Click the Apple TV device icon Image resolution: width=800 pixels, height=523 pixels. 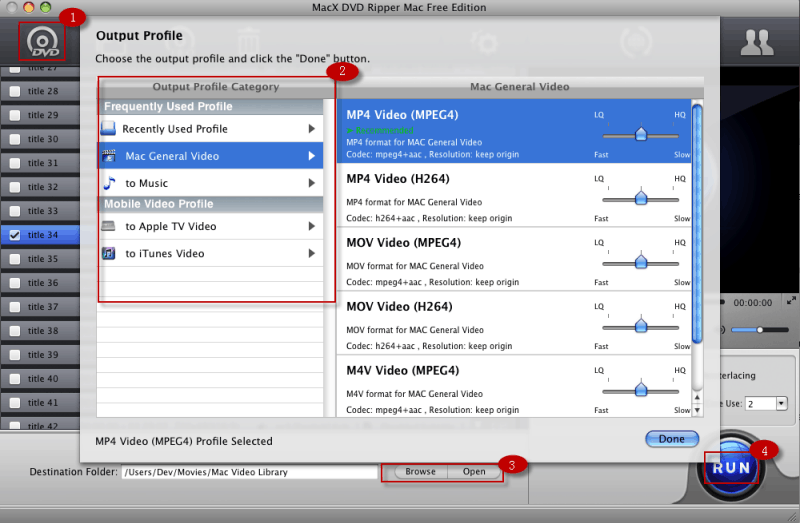[108, 226]
